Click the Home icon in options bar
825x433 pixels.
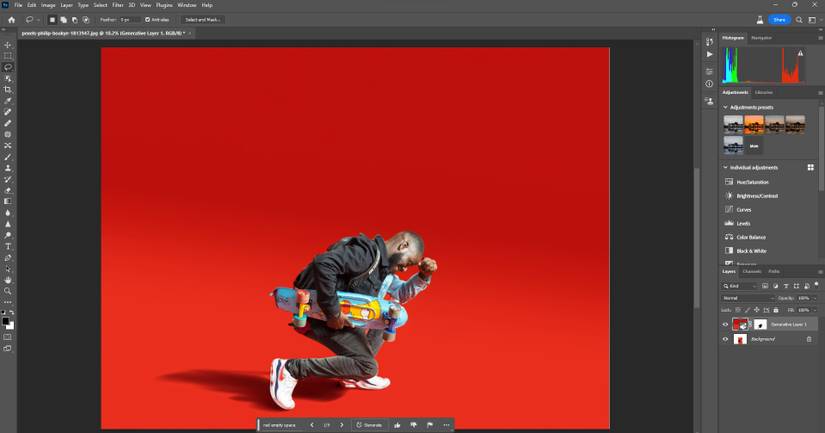click(x=12, y=19)
